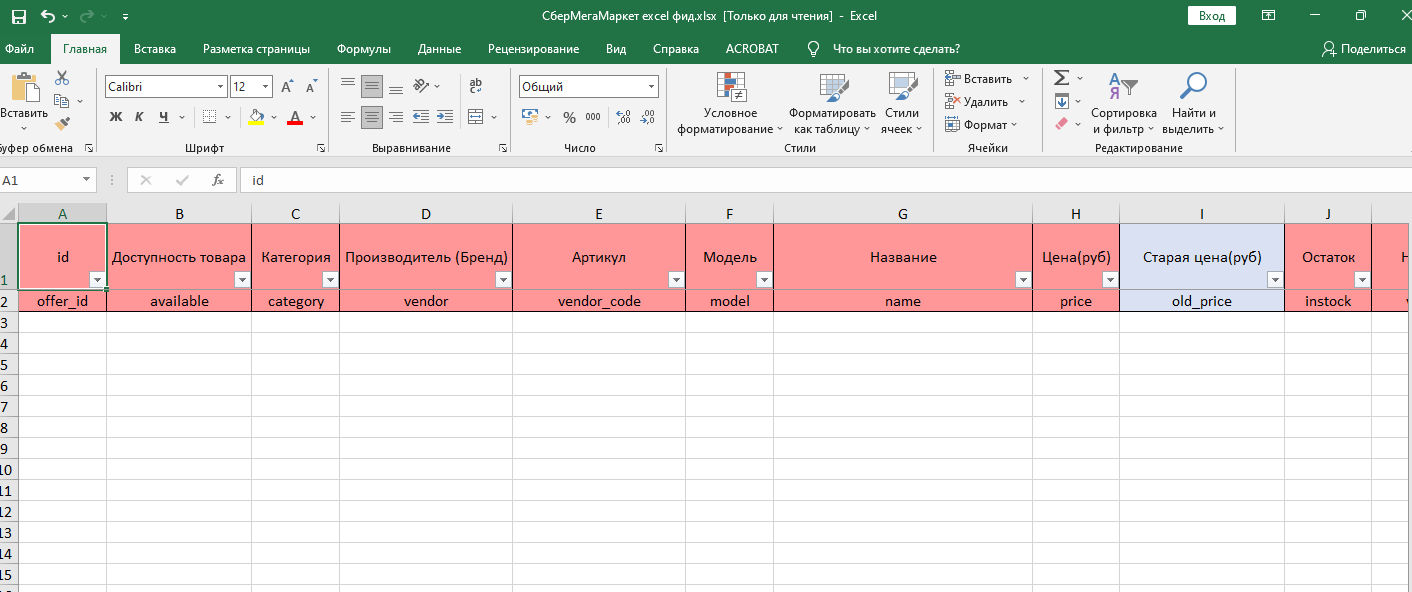
Task: Toggle Bold formatting
Action: [115, 117]
